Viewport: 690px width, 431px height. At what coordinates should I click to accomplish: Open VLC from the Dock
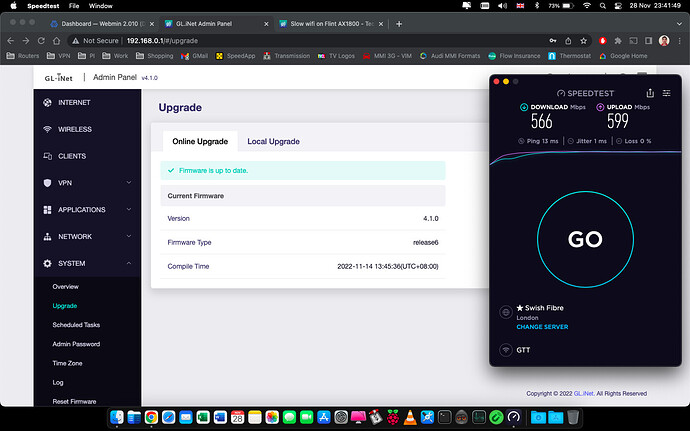(410, 417)
